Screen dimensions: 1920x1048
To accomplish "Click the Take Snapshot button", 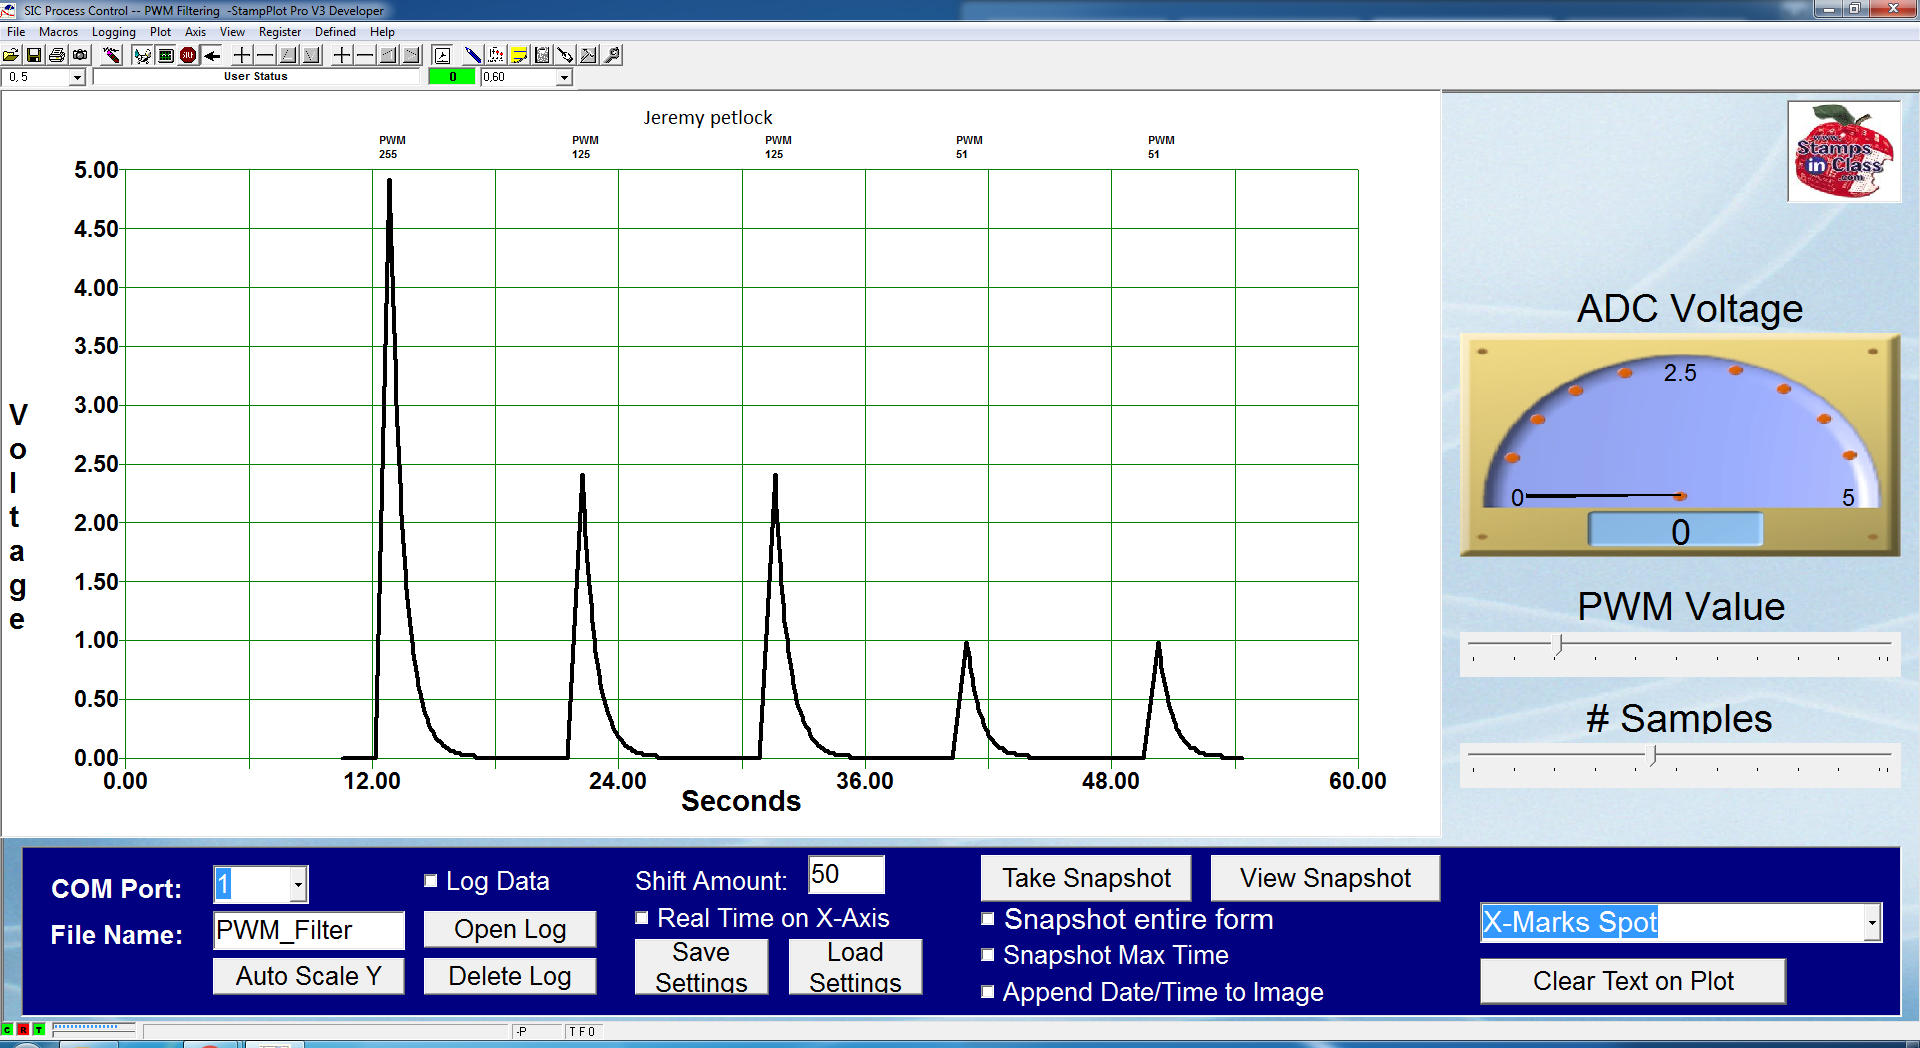I will [1086, 878].
